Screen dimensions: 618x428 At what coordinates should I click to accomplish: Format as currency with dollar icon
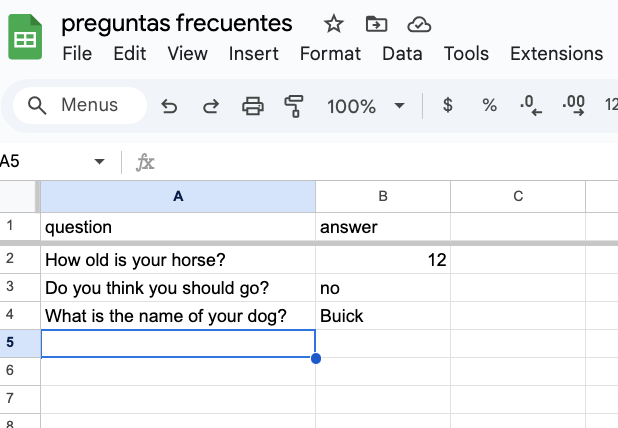(447, 105)
